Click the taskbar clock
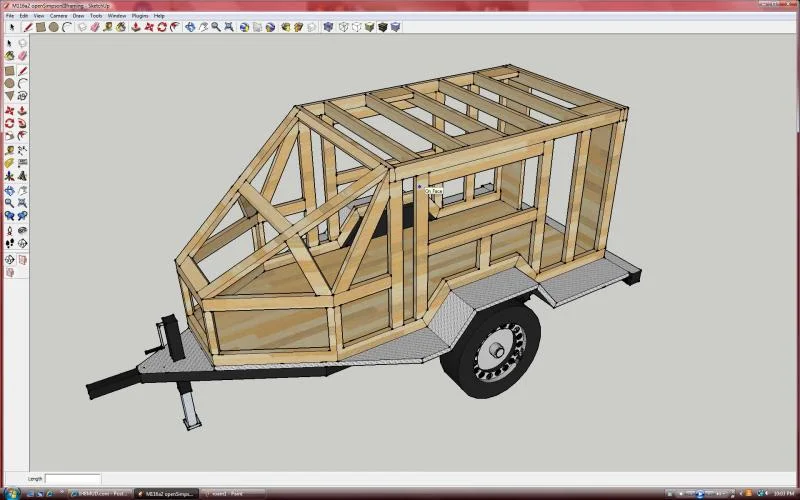This screenshot has height=500, width=800. click(784, 493)
